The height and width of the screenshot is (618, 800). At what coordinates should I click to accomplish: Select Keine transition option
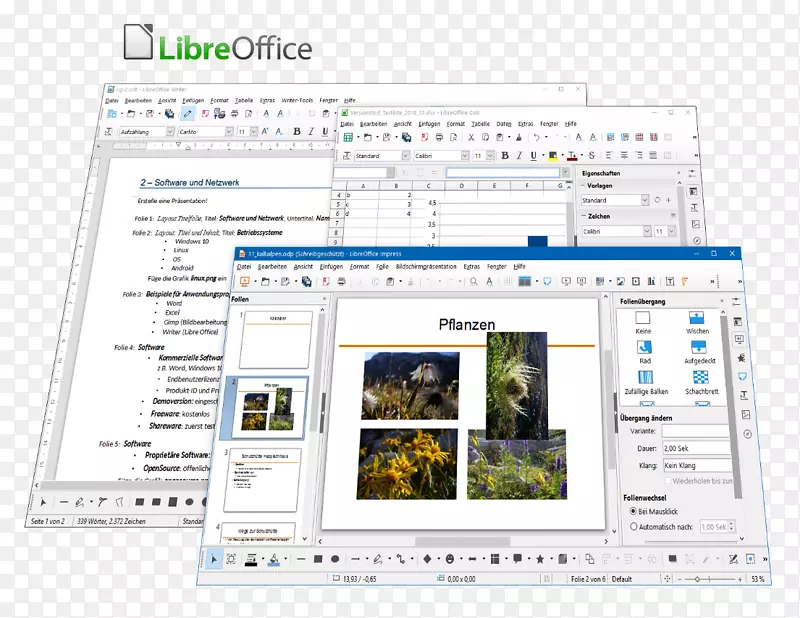click(x=643, y=317)
